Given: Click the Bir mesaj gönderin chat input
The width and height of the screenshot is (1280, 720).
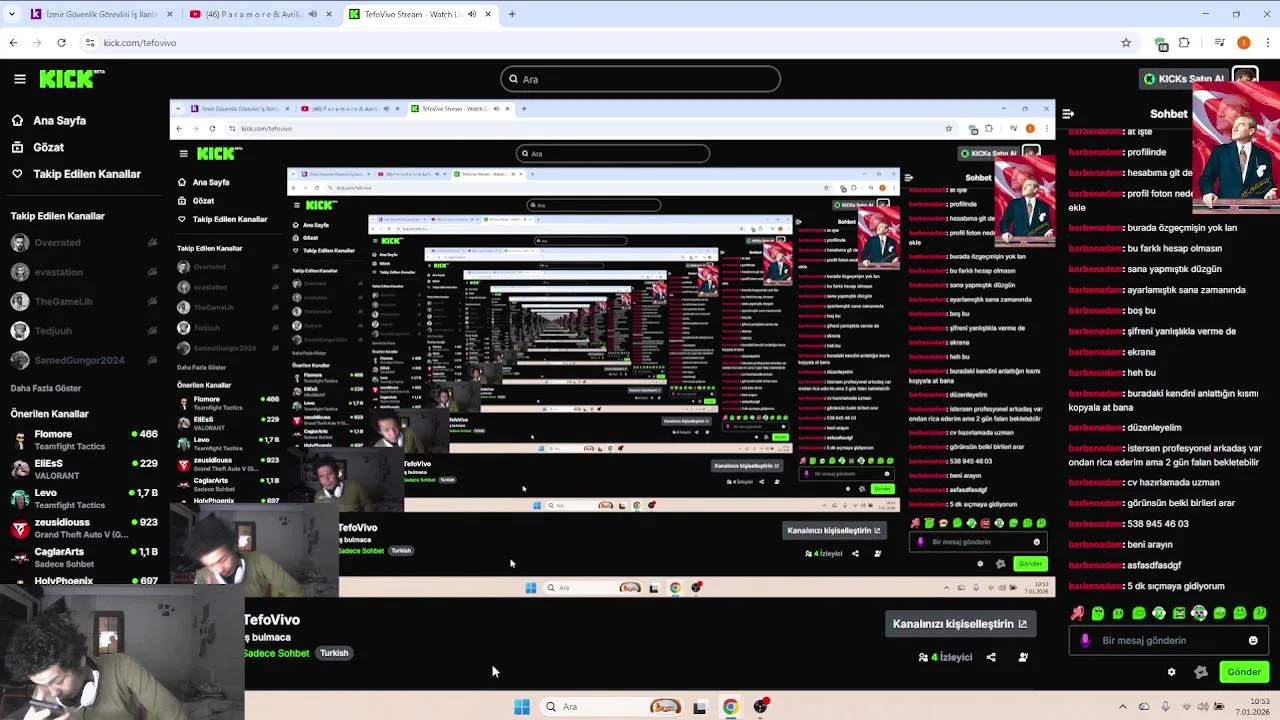Looking at the screenshot, I should tap(1169, 641).
